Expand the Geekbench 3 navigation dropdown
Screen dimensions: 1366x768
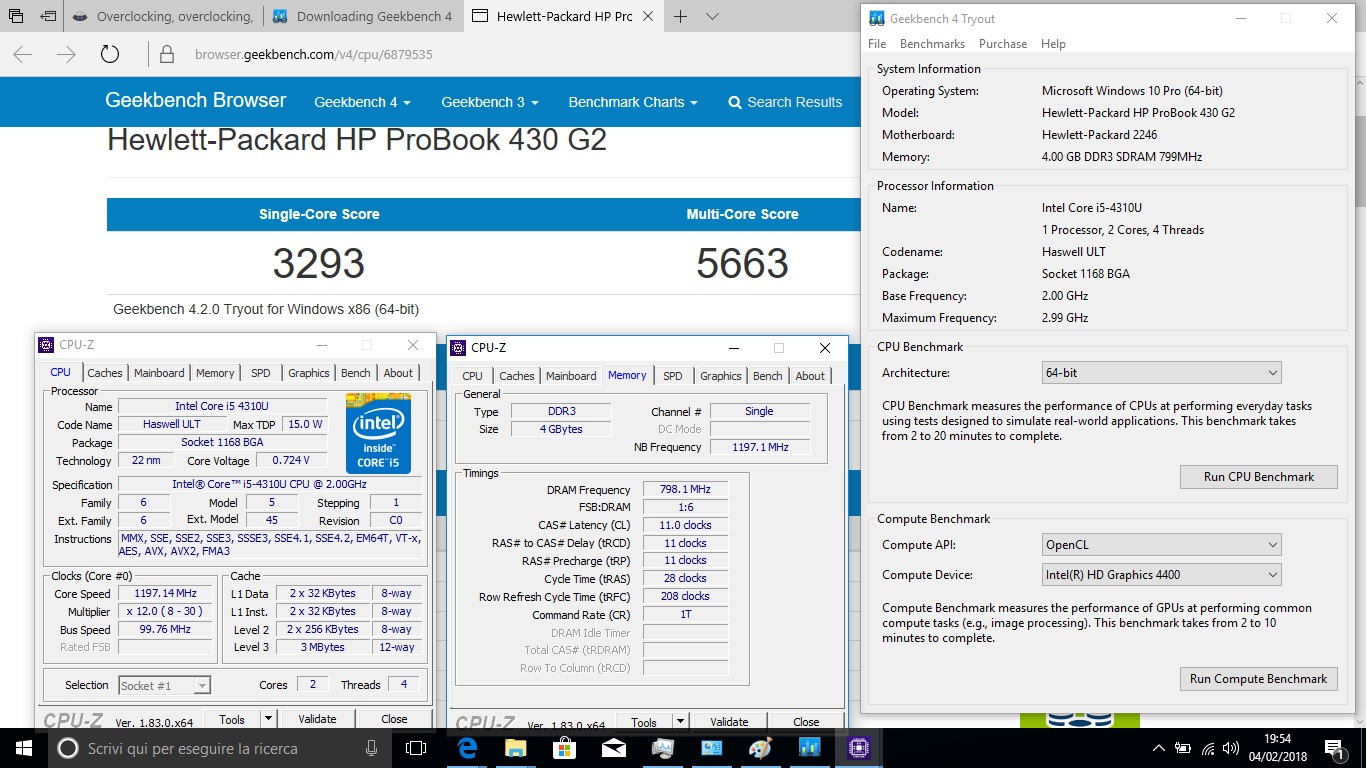click(x=490, y=102)
